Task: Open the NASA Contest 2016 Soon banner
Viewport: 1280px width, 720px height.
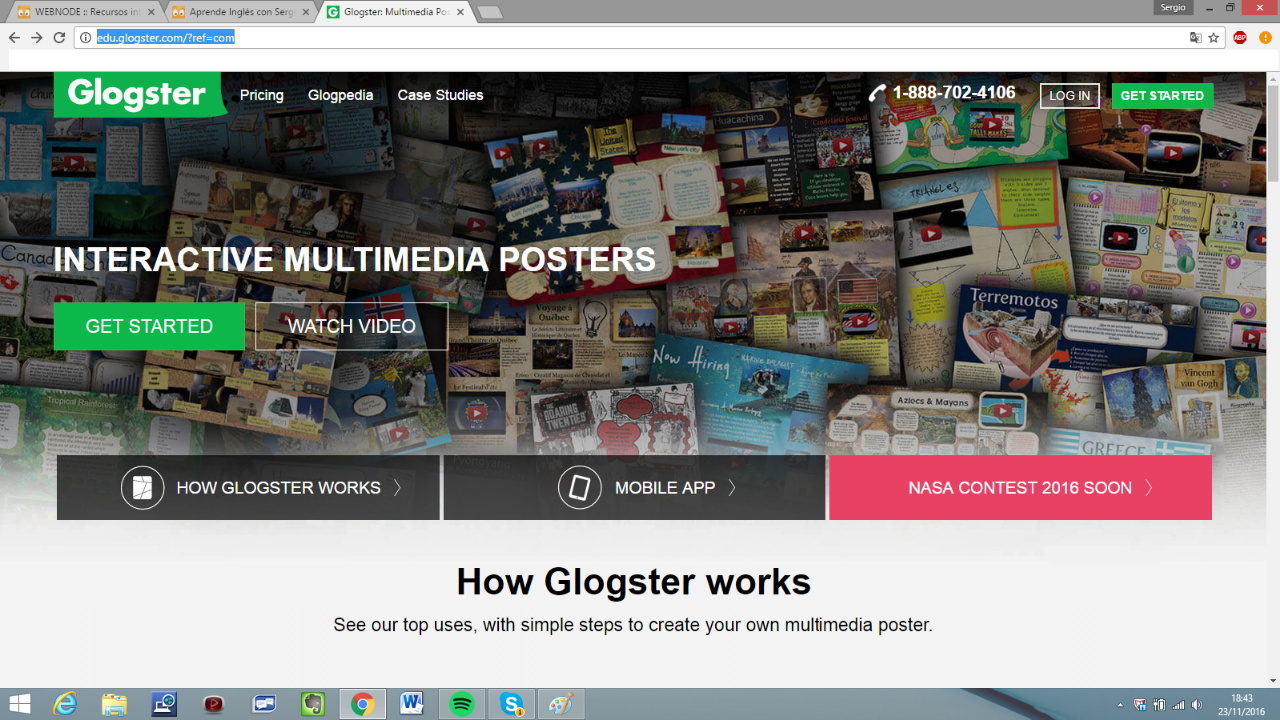Action: (1020, 488)
